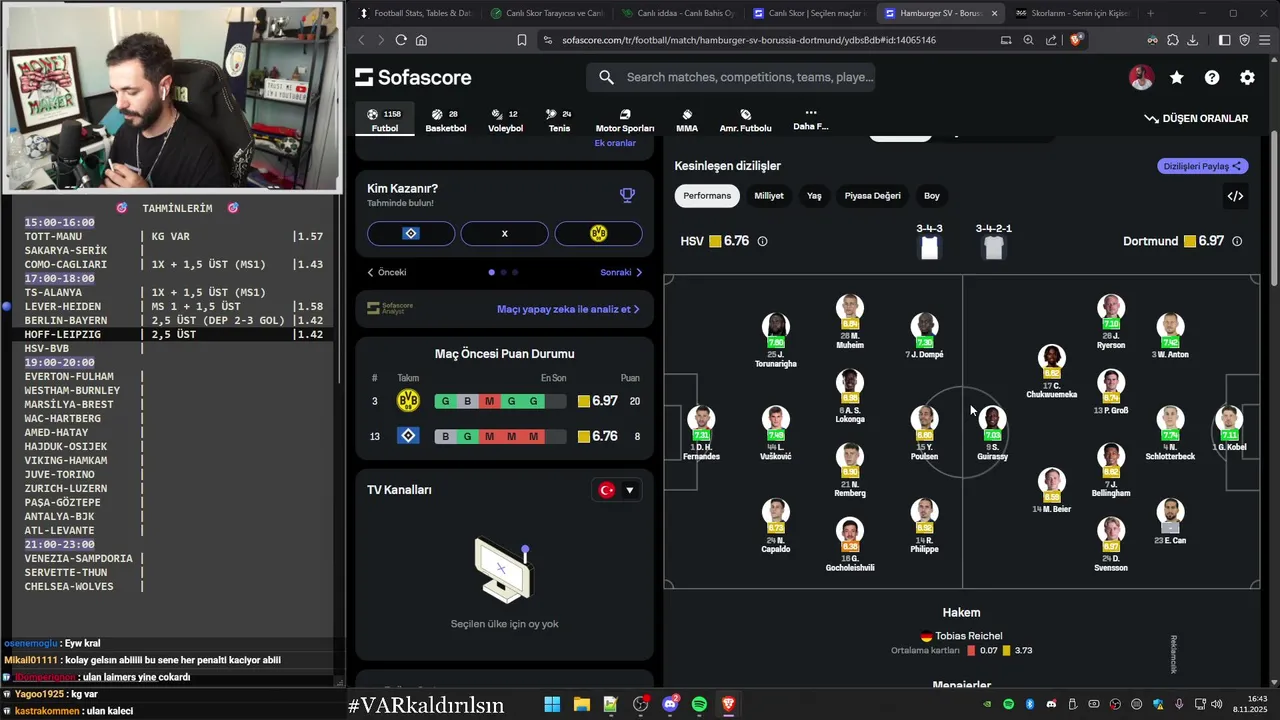This screenshot has width=1280, height=720.
Task: Open Sofascore settings gear icon
Action: click(x=1247, y=78)
